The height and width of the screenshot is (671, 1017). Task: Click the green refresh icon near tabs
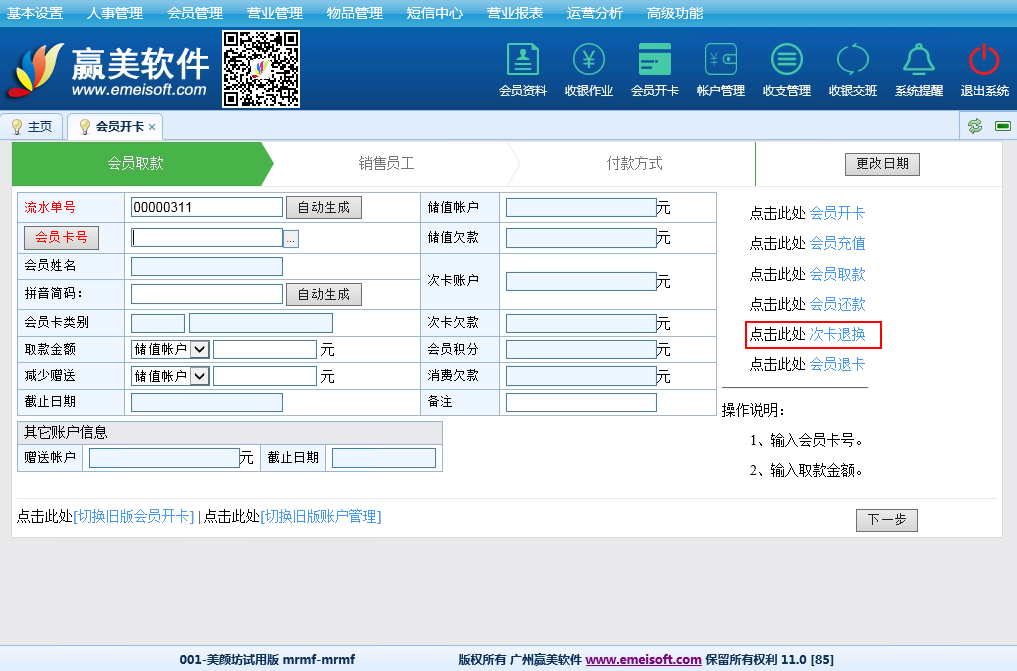tap(974, 126)
